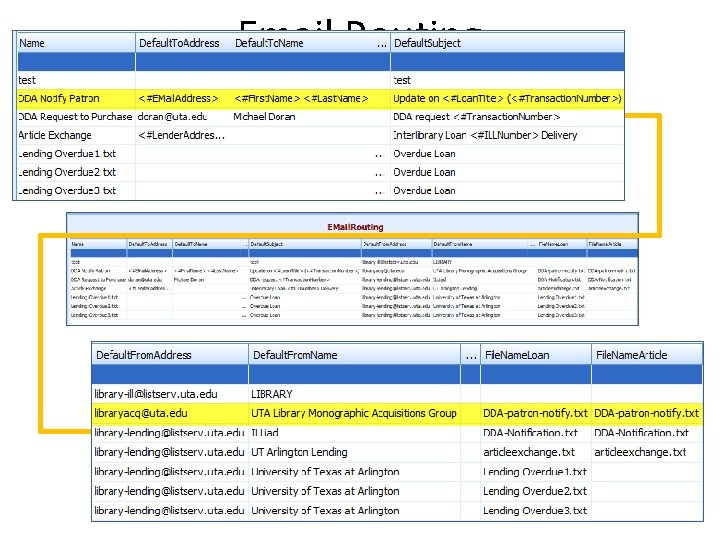Click 'Lending Overdue2.txt' in FileNameLoan column

(535, 491)
